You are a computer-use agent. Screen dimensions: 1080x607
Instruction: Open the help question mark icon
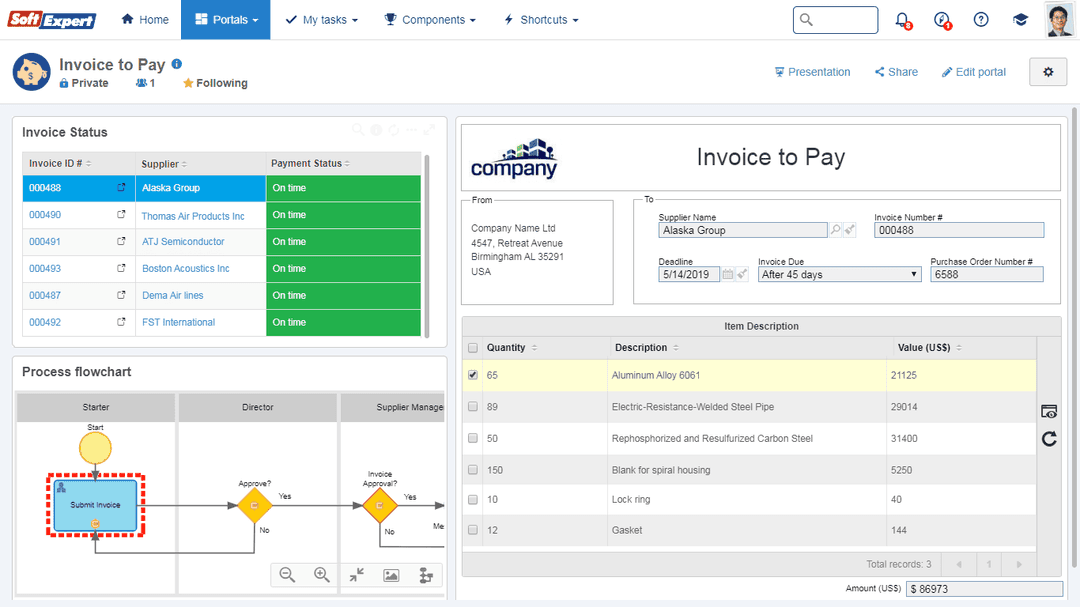point(980,19)
